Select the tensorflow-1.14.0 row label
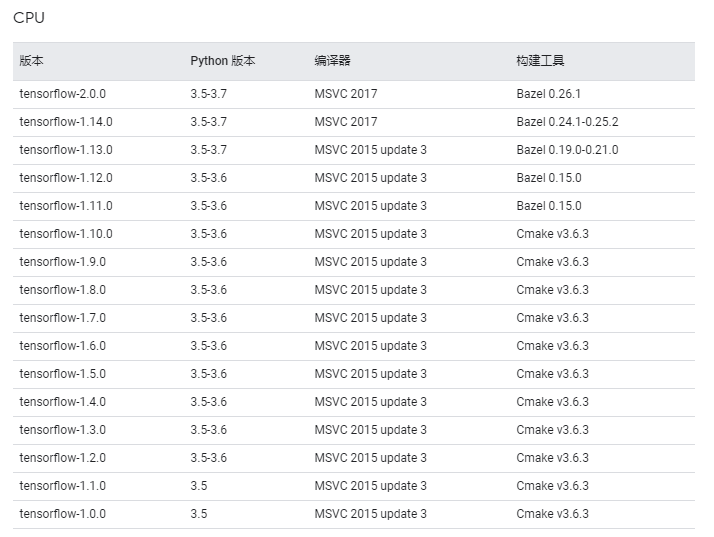The height and width of the screenshot is (537, 714). pos(66,122)
